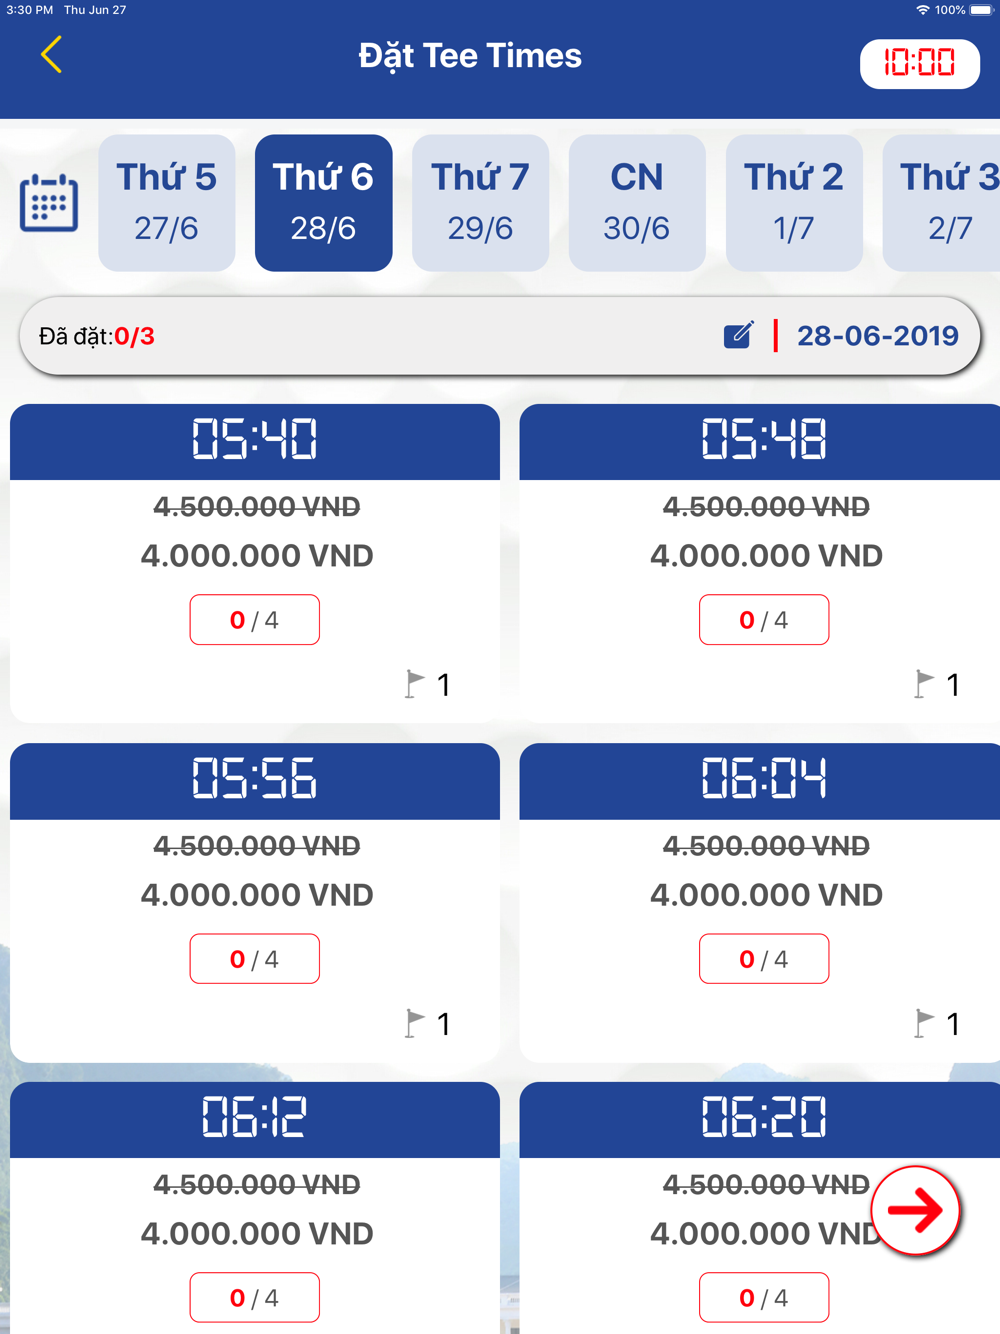Viewport: 1000px width, 1334px height.
Task: Select the 05:48 tee time header
Action: tap(764, 441)
